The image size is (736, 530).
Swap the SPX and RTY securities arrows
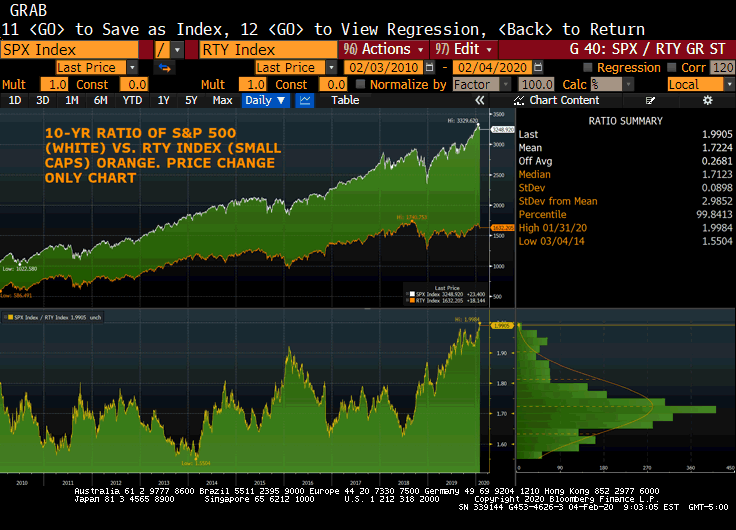pos(164,68)
